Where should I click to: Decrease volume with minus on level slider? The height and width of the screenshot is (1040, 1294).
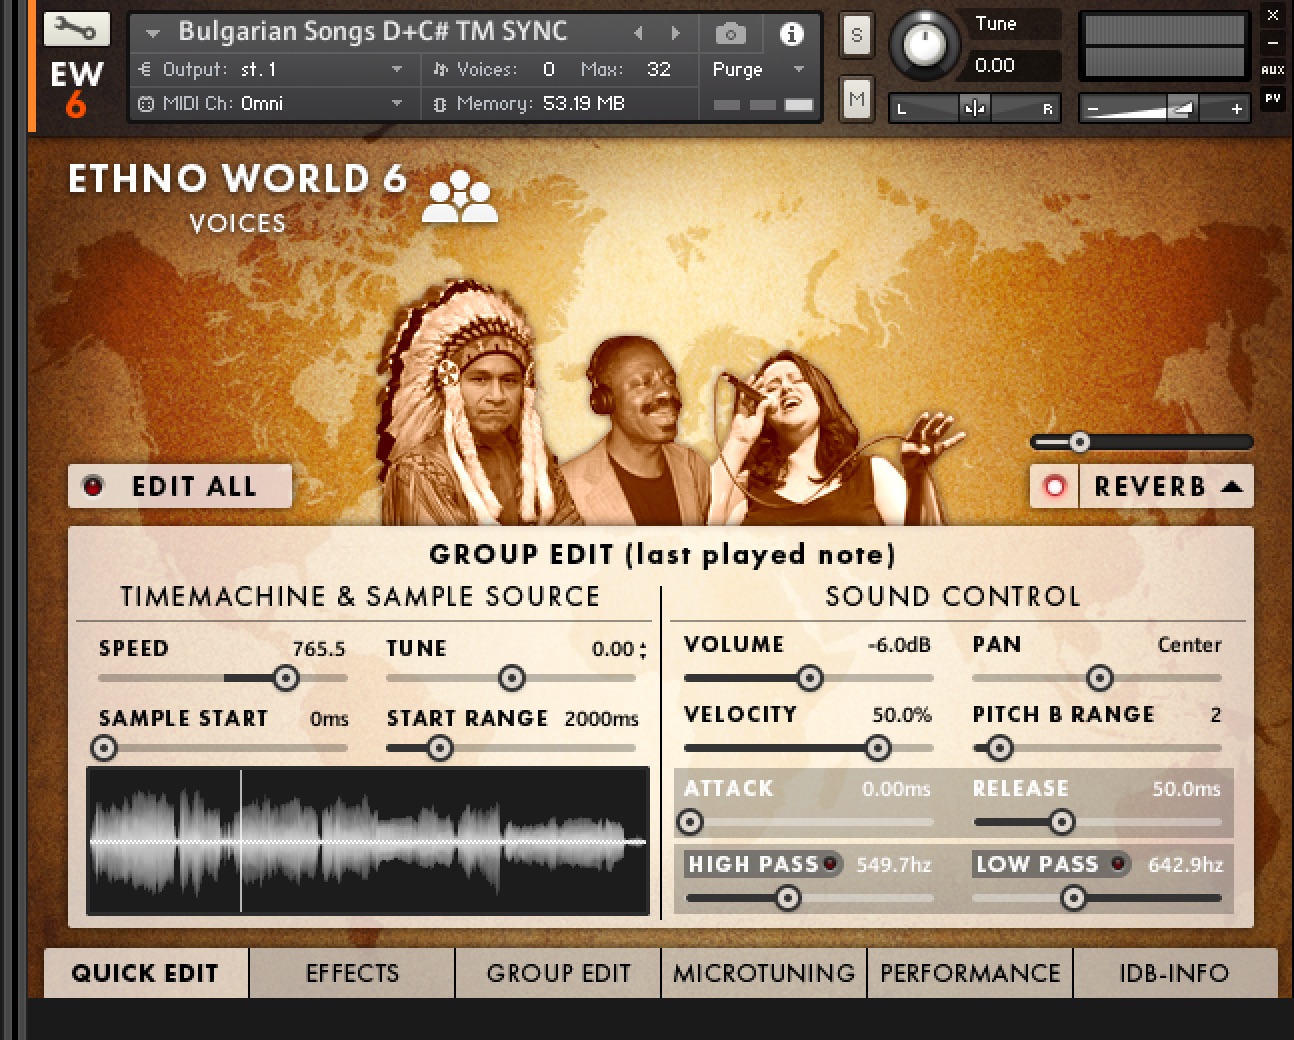click(1093, 108)
